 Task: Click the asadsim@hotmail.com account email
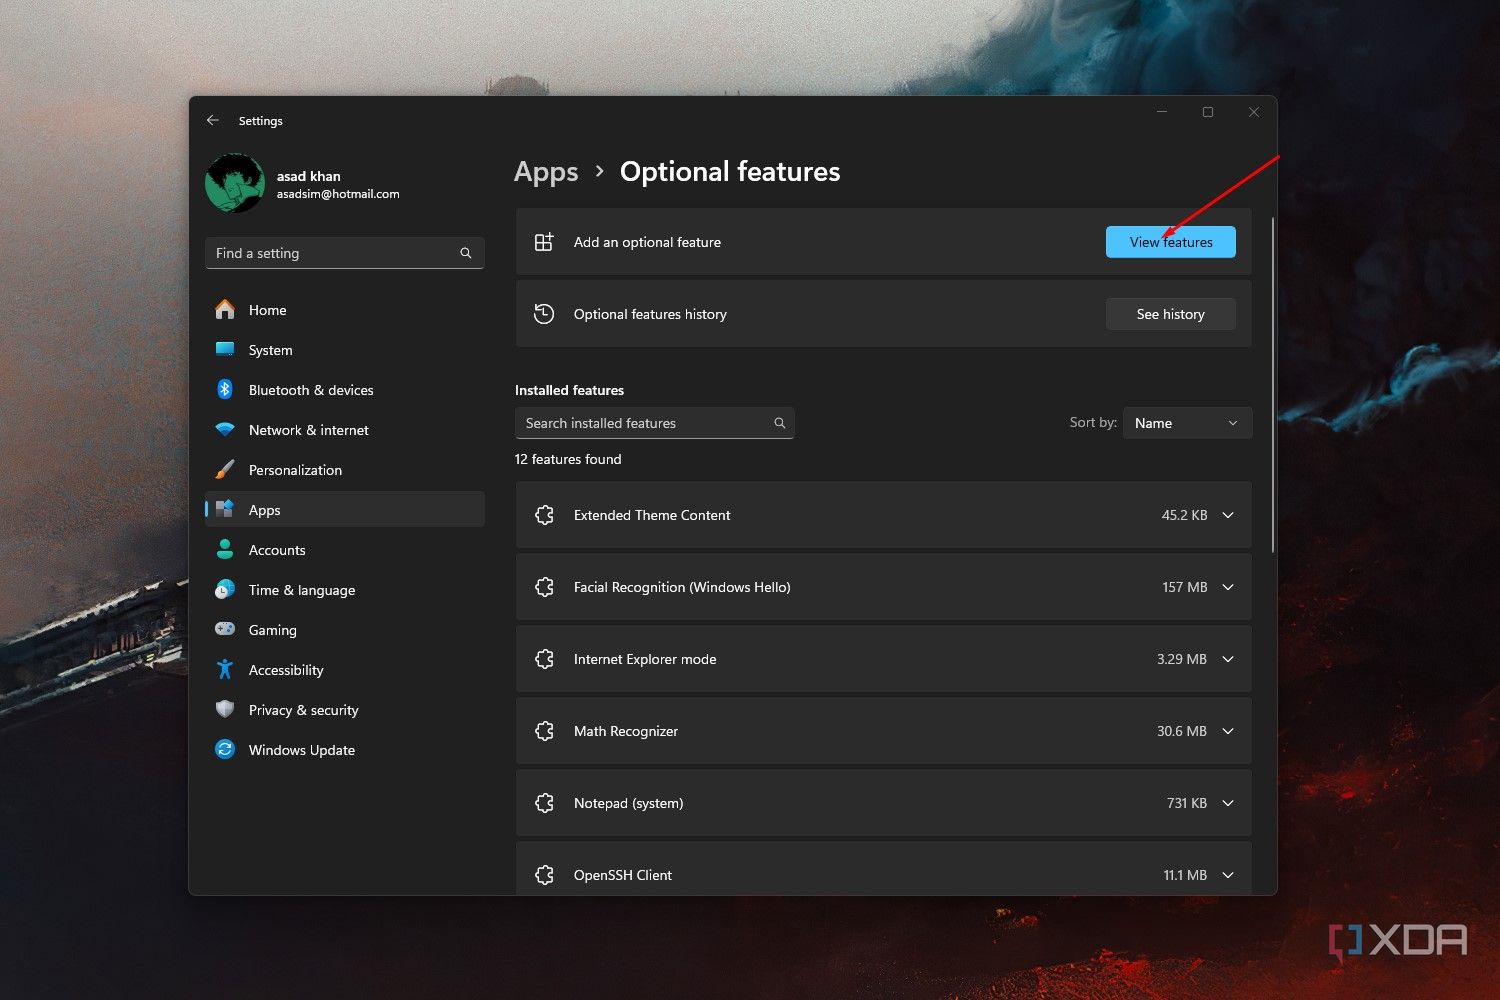[x=338, y=194]
